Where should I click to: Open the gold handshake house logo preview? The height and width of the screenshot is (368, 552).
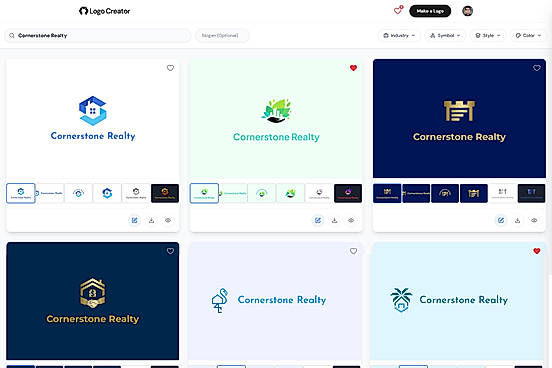coord(93,301)
